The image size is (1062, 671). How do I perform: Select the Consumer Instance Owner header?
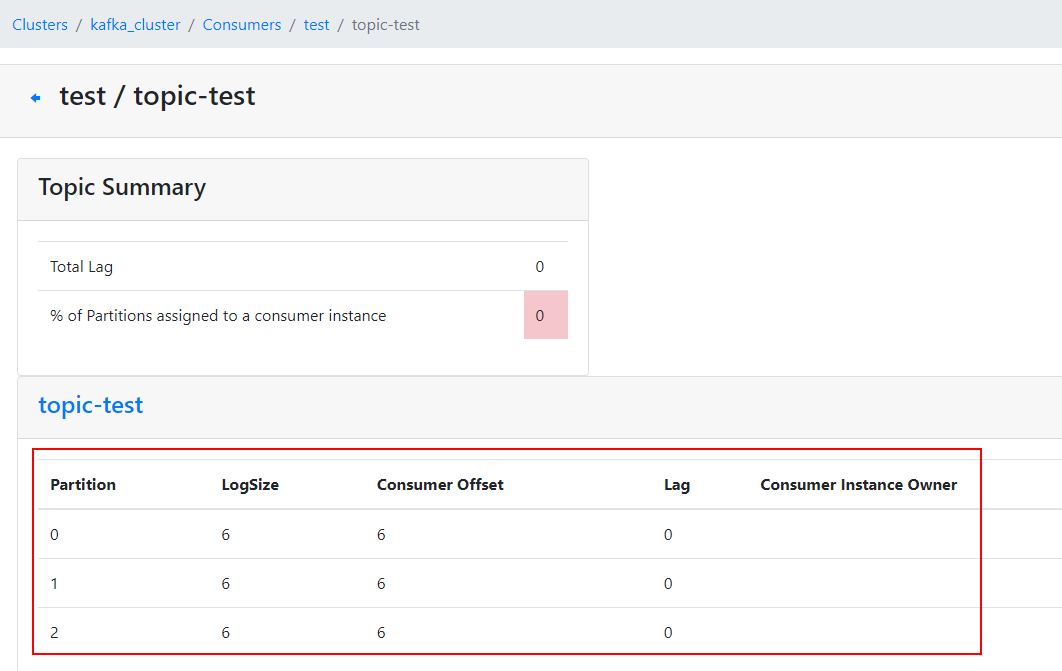[858, 485]
